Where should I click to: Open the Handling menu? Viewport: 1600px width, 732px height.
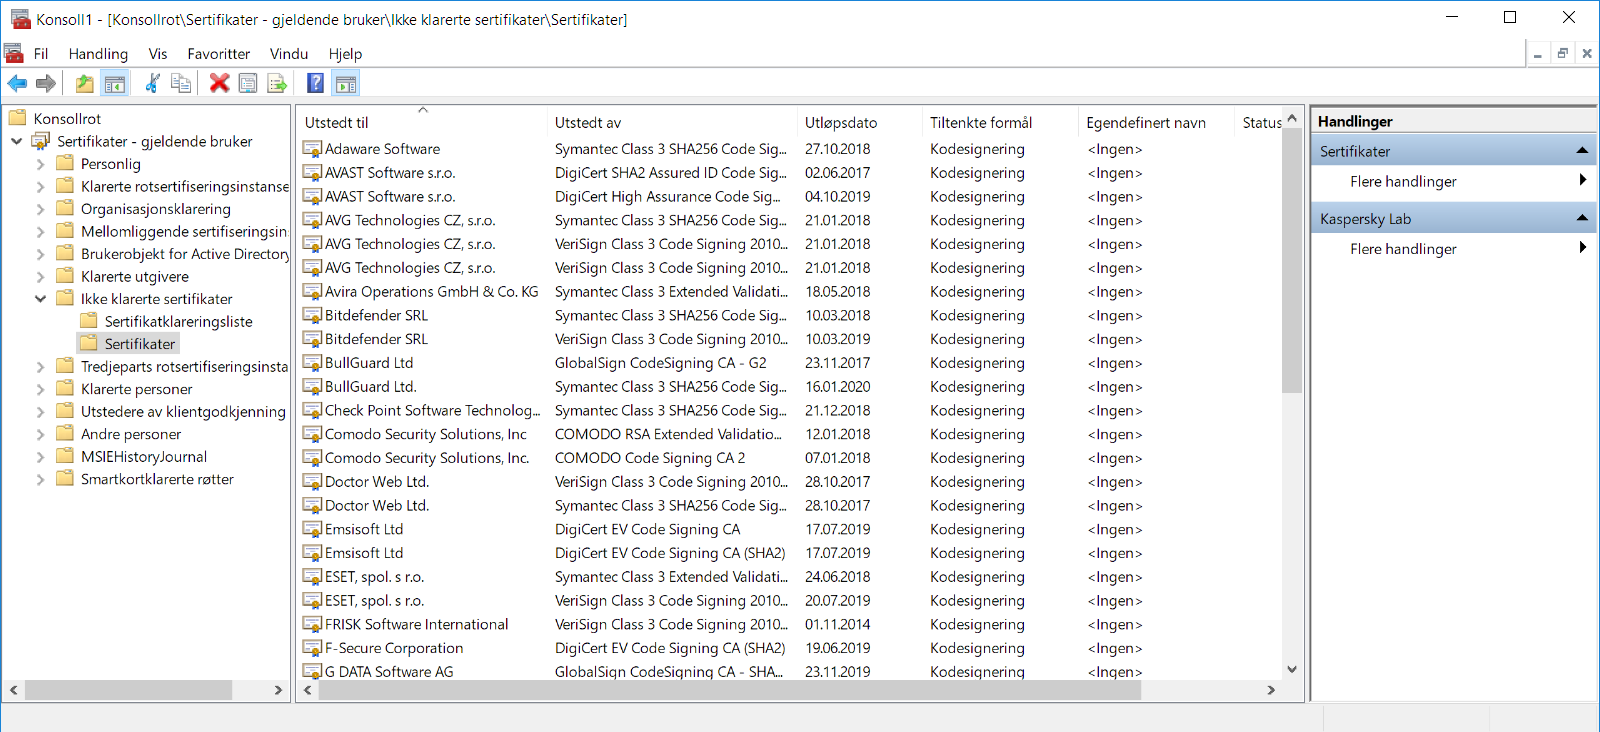click(x=98, y=54)
